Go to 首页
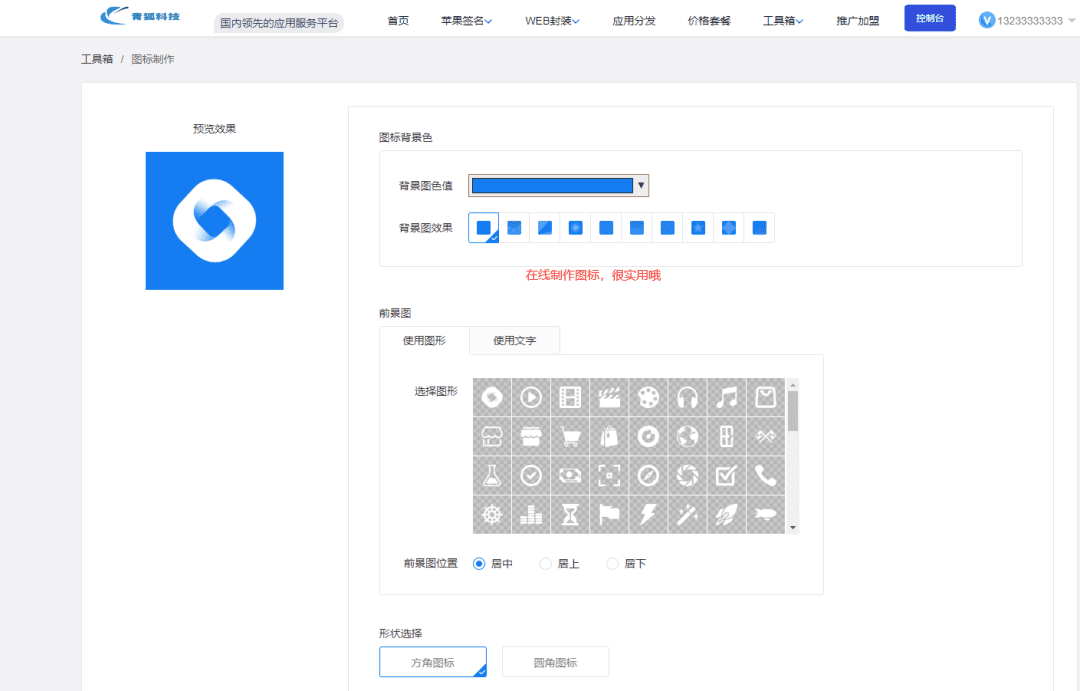The width and height of the screenshot is (1080, 691). (x=398, y=21)
